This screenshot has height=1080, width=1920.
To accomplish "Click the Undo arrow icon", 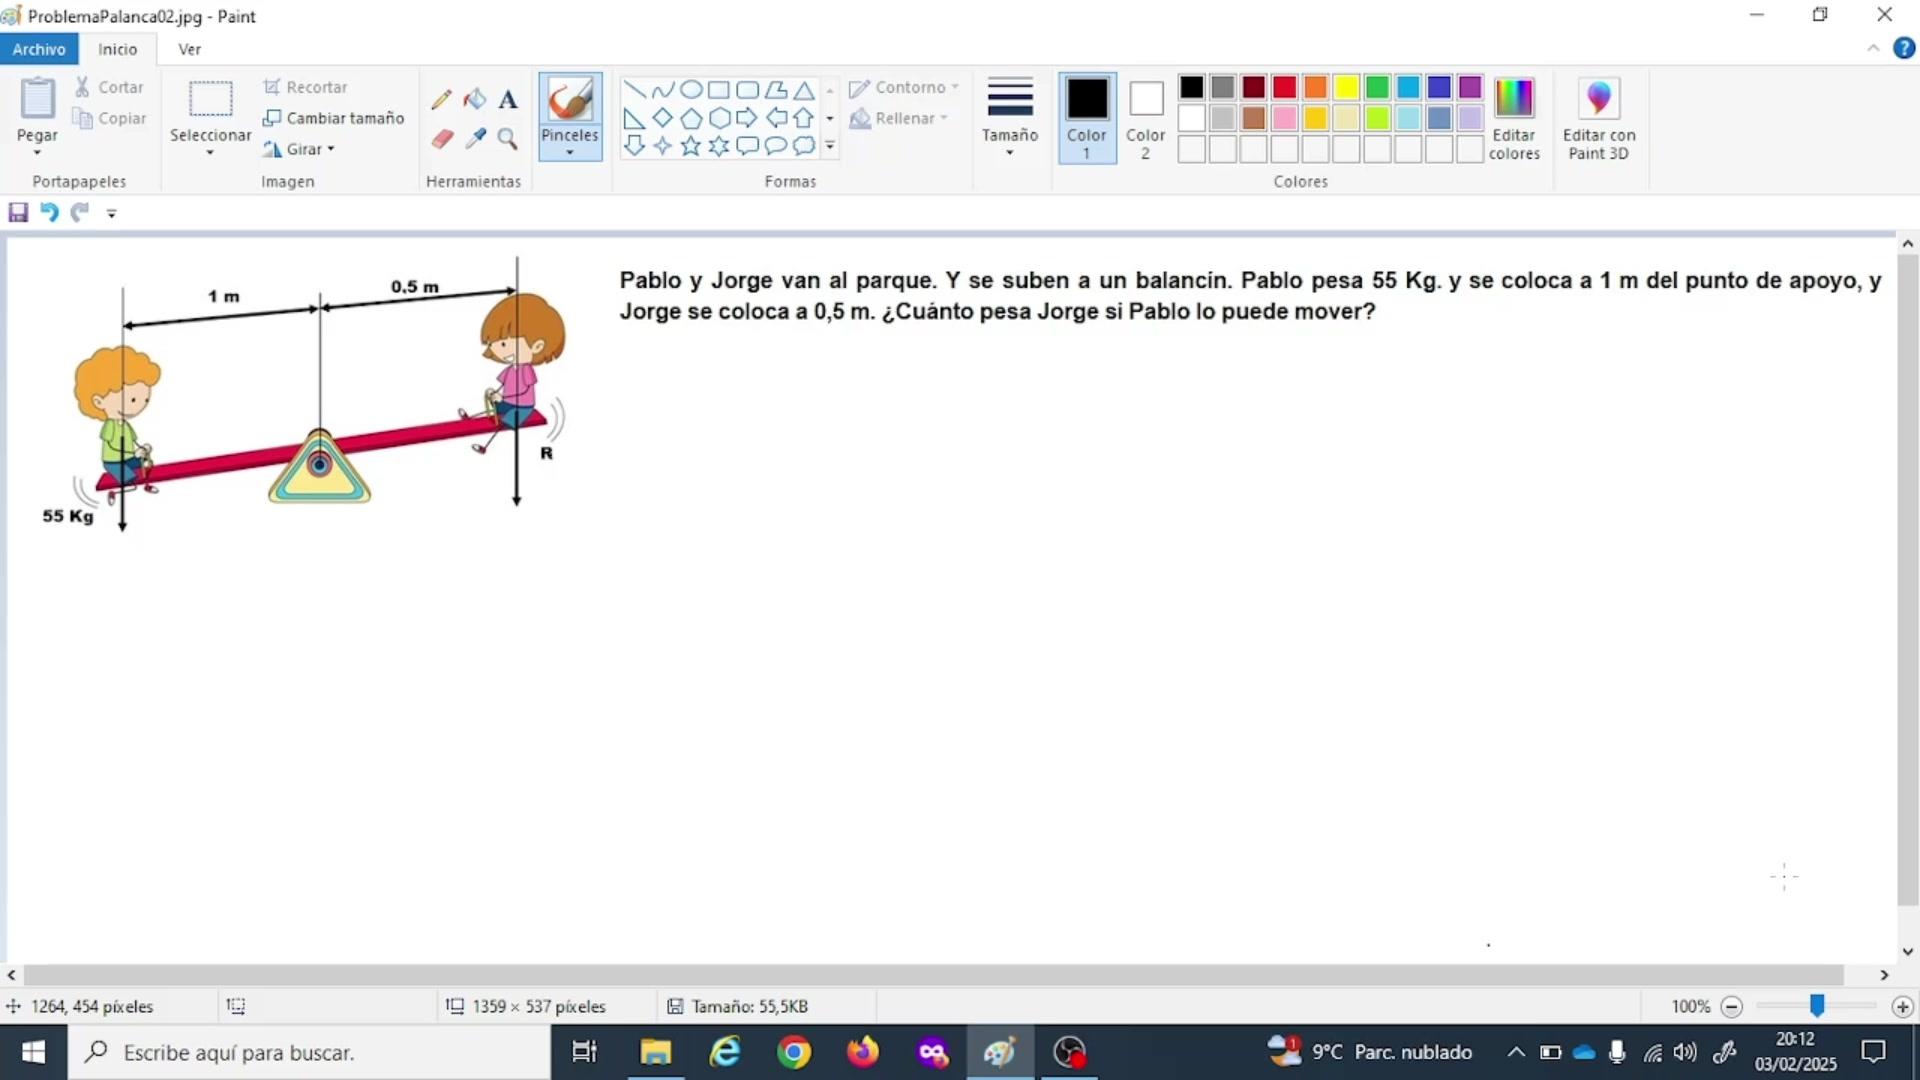I will point(49,212).
